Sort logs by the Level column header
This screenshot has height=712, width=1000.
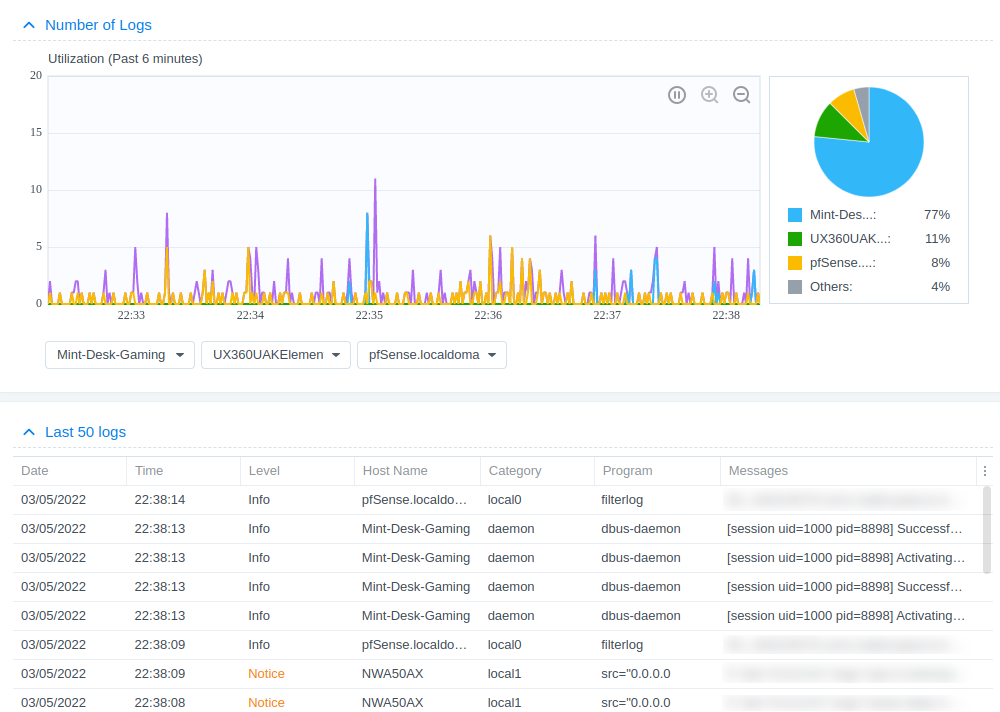(298, 471)
